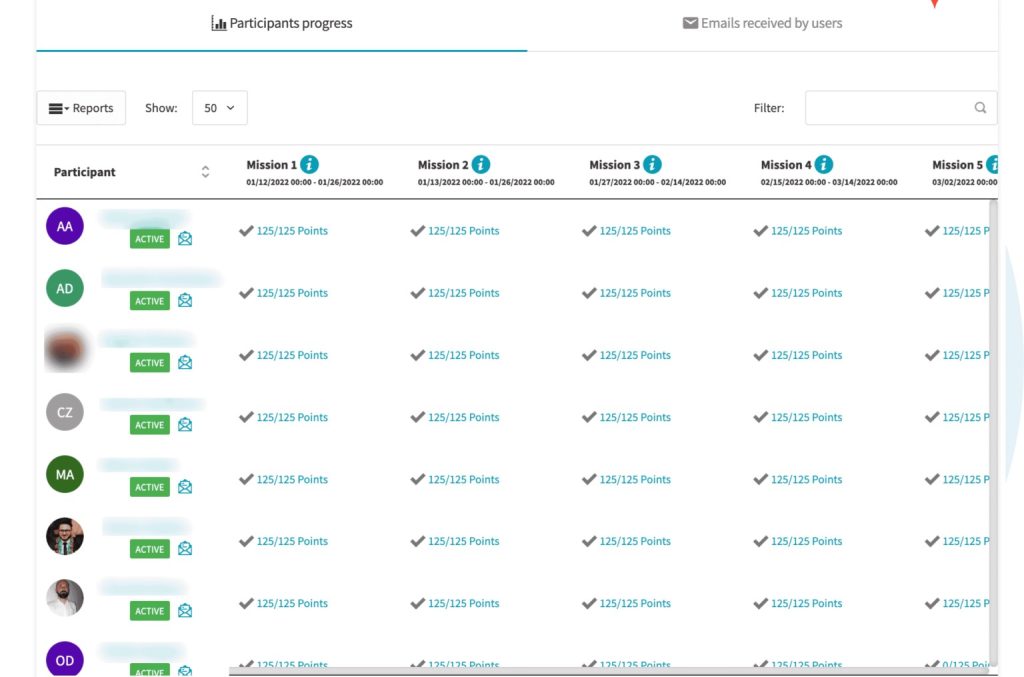Click the Mission 1 column header
Screen dimensions: 1024x677
click(271, 165)
